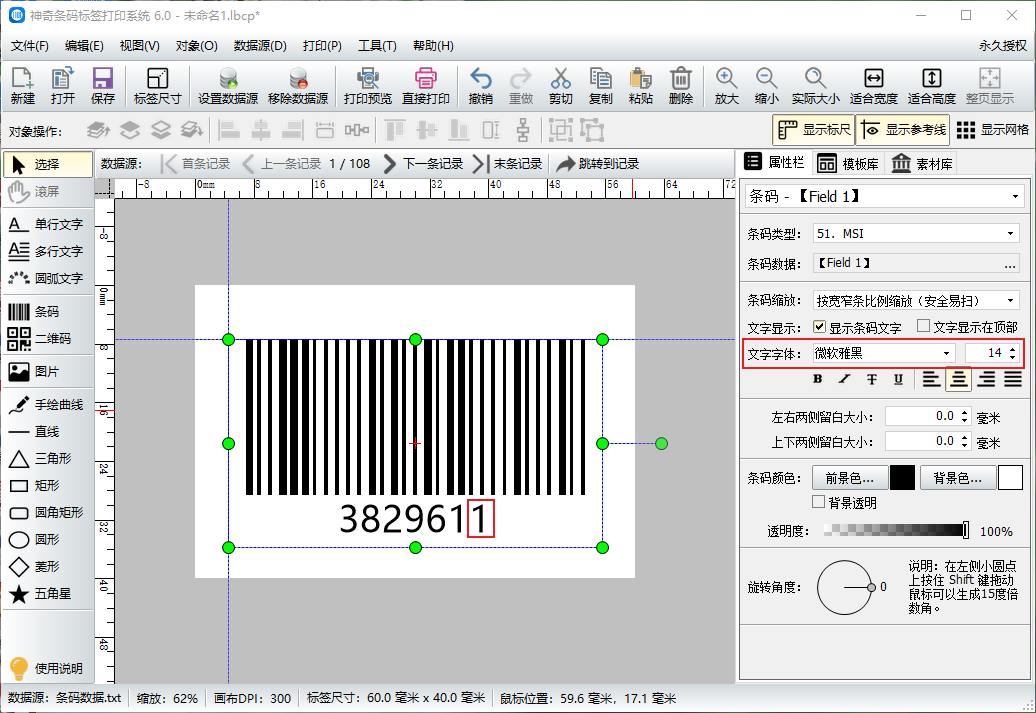
Task: Click 前景色... button
Action: pyautogui.click(x=850, y=478)
